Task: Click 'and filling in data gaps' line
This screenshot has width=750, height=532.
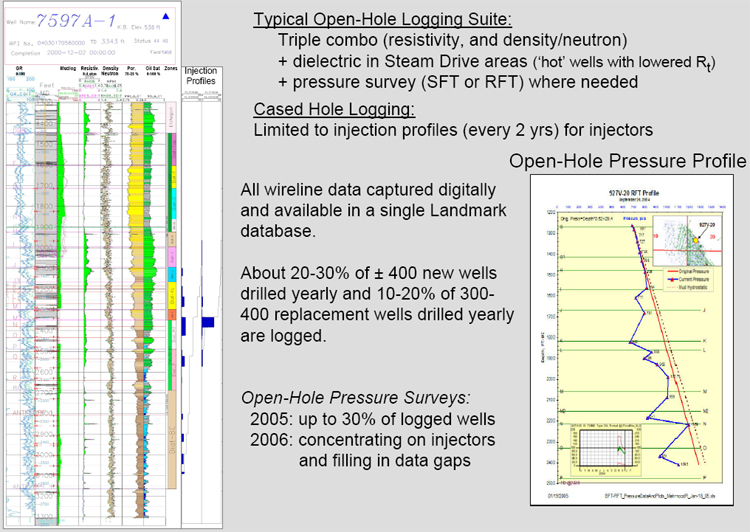Action: (x=385, y=461)
